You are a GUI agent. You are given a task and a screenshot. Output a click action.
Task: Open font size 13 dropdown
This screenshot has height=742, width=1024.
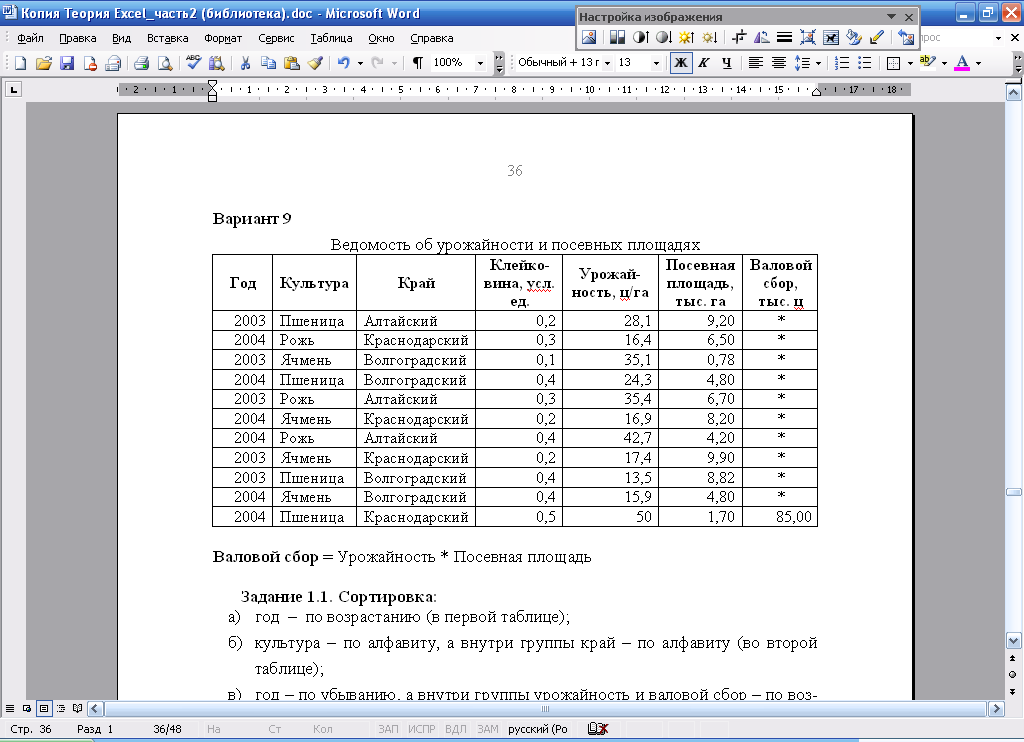656,63
